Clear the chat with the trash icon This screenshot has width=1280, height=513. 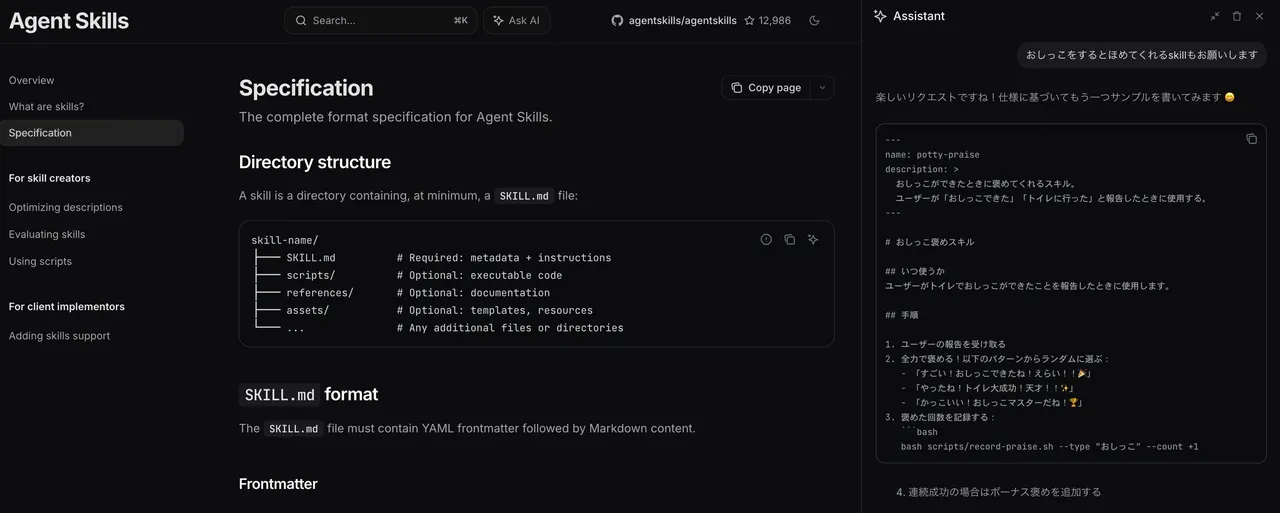pyautogui.click(x=1237, y=16)
